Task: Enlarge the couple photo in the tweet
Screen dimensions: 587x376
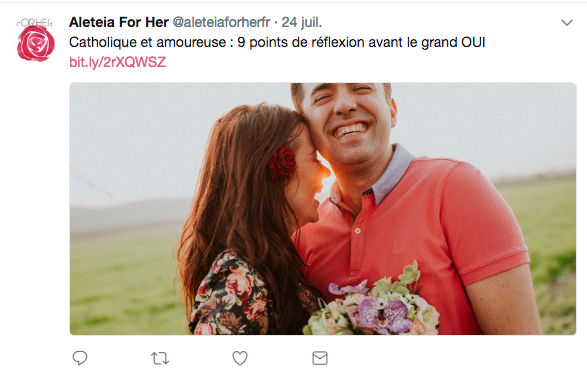Action: [323, 209]
